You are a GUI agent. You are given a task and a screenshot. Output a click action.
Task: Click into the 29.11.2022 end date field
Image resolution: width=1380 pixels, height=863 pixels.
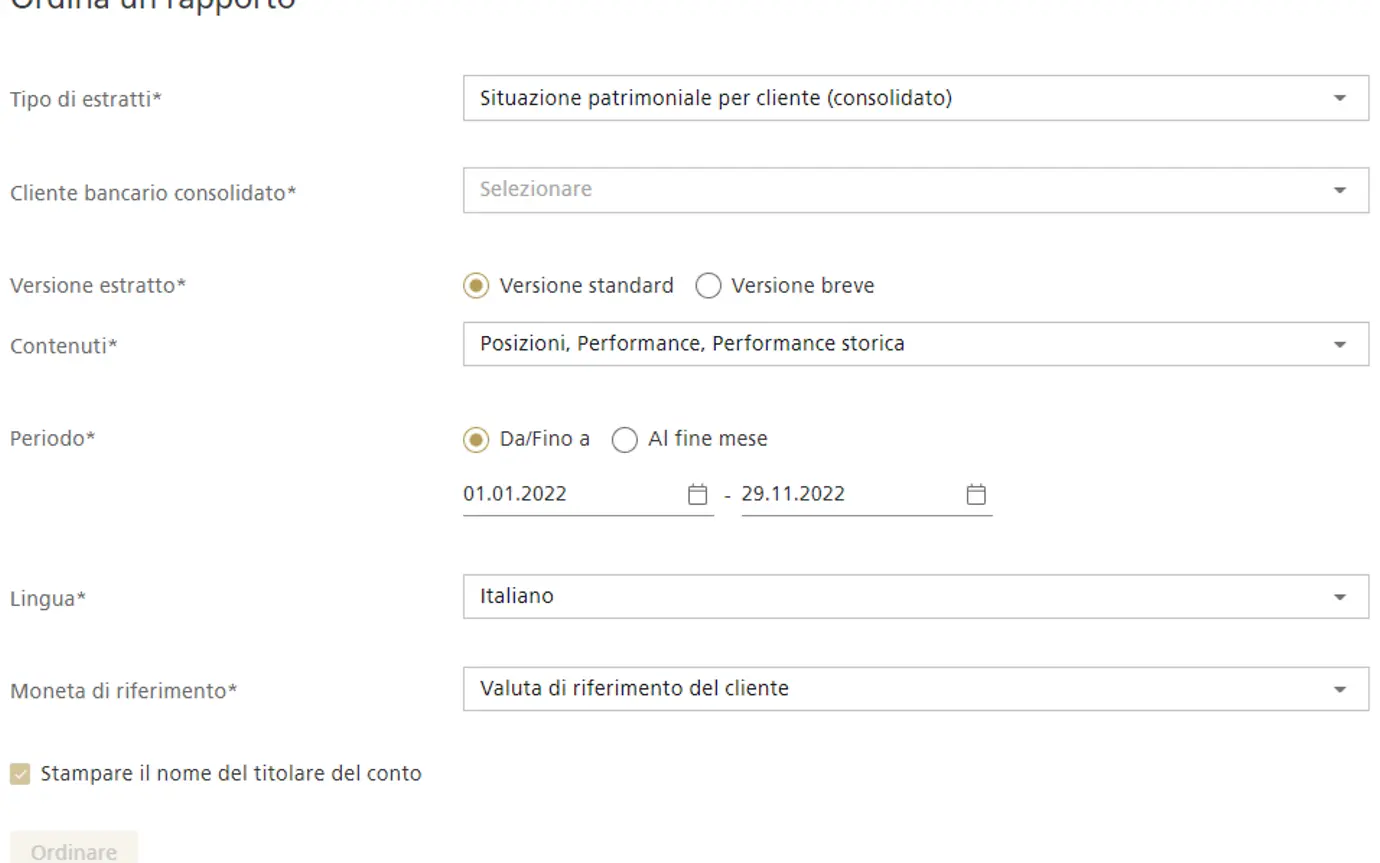[x=848, y=494]
